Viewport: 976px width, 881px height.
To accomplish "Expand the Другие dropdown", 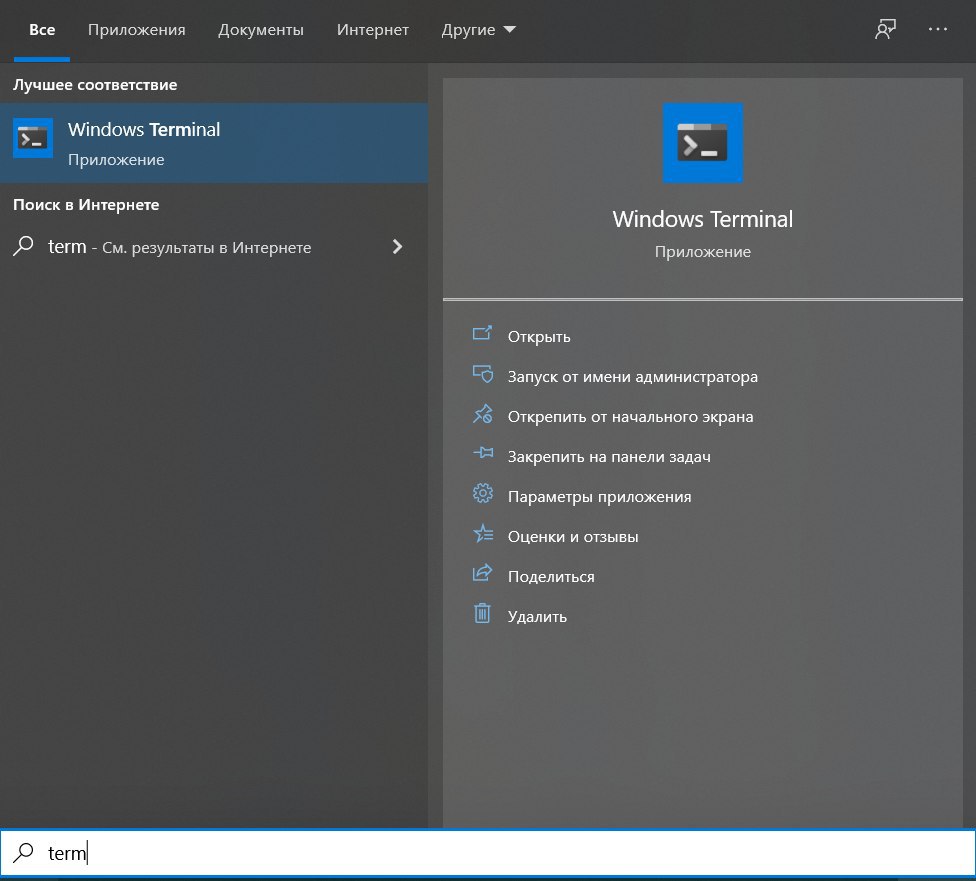I will coord(478,30).
